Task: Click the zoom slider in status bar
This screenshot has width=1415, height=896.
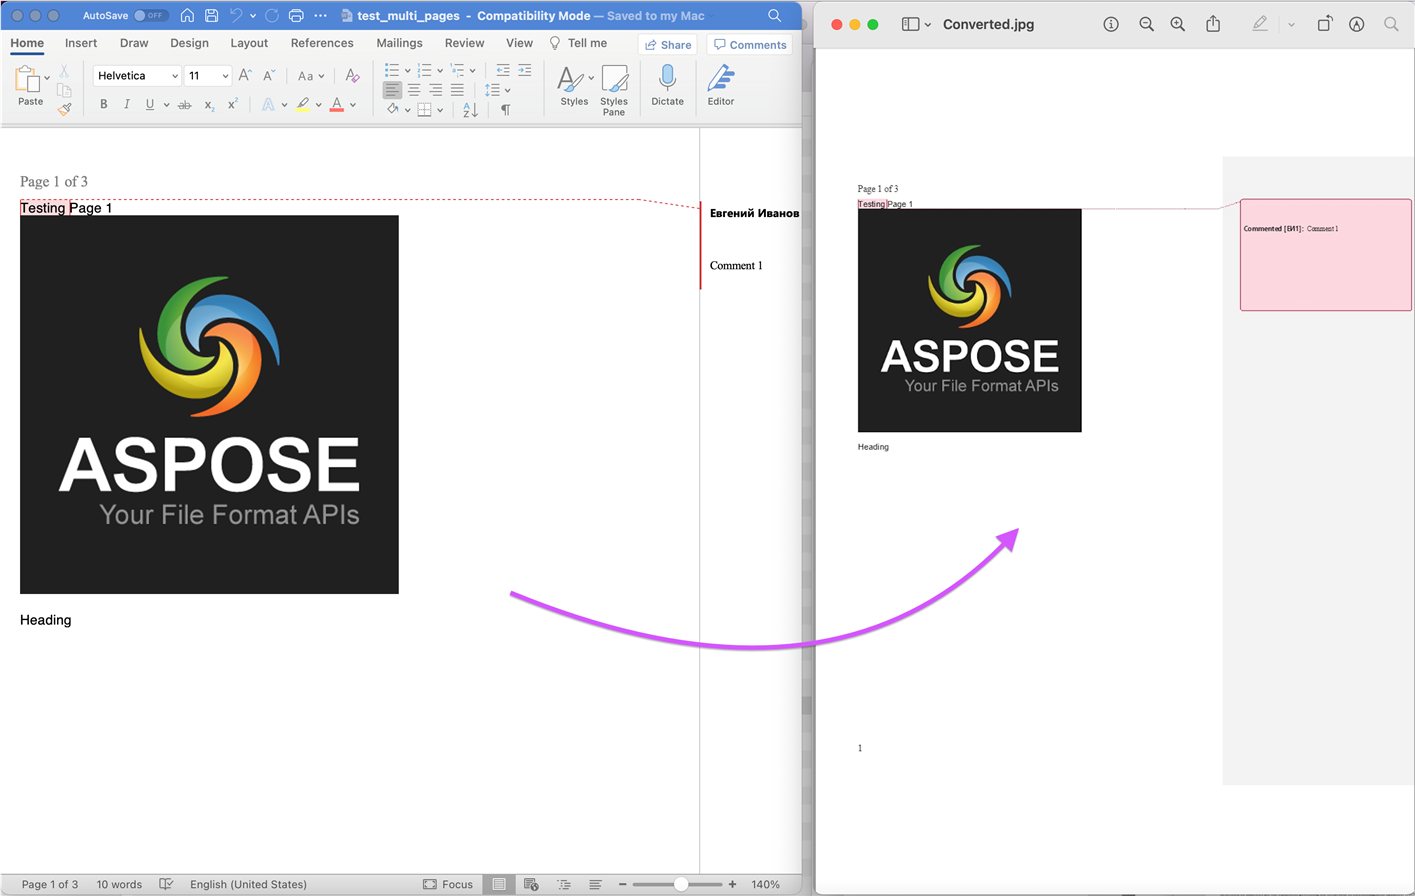Action: click(680, 884)
